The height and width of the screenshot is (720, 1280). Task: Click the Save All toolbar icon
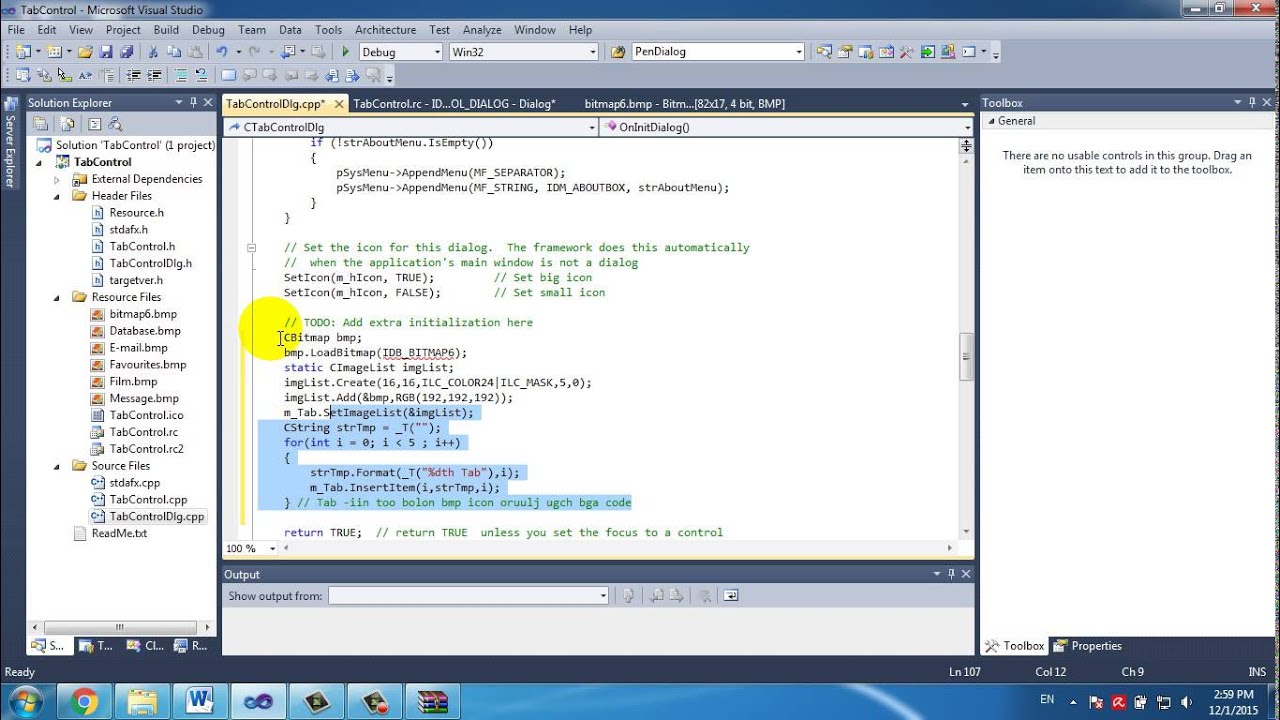[127, 52]
